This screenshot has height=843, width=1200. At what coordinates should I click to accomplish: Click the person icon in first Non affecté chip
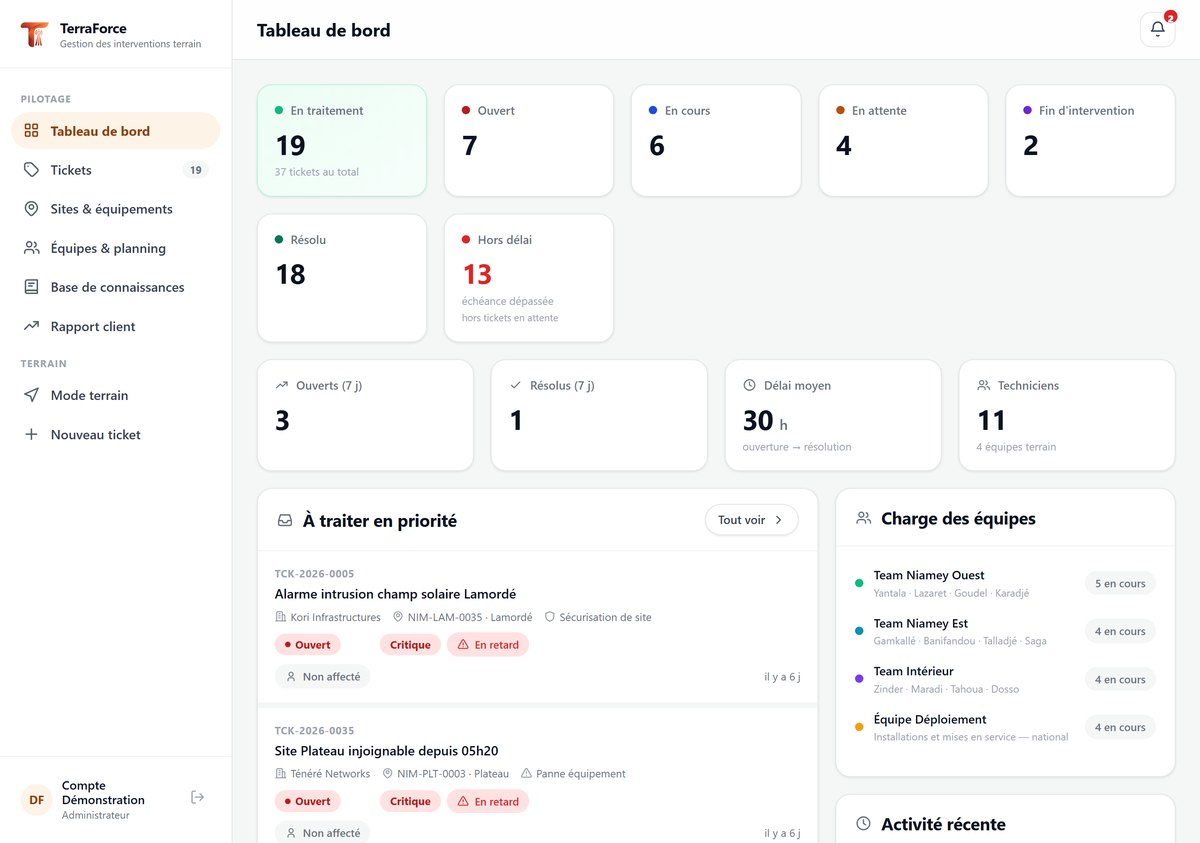click(x=291, y=677)
